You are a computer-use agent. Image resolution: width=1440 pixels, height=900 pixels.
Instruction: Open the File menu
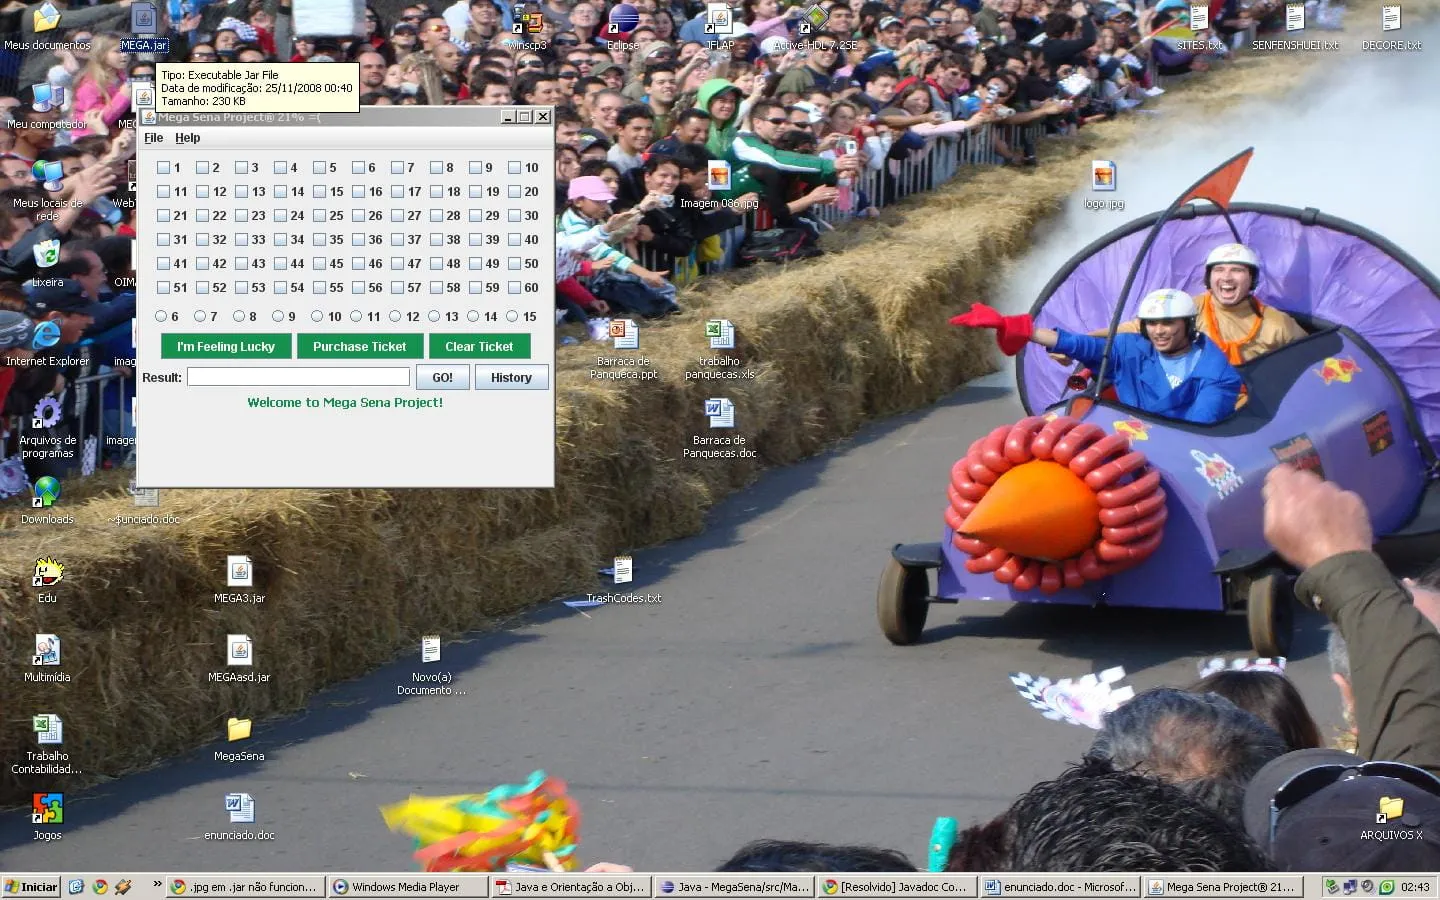click(153, 138)
